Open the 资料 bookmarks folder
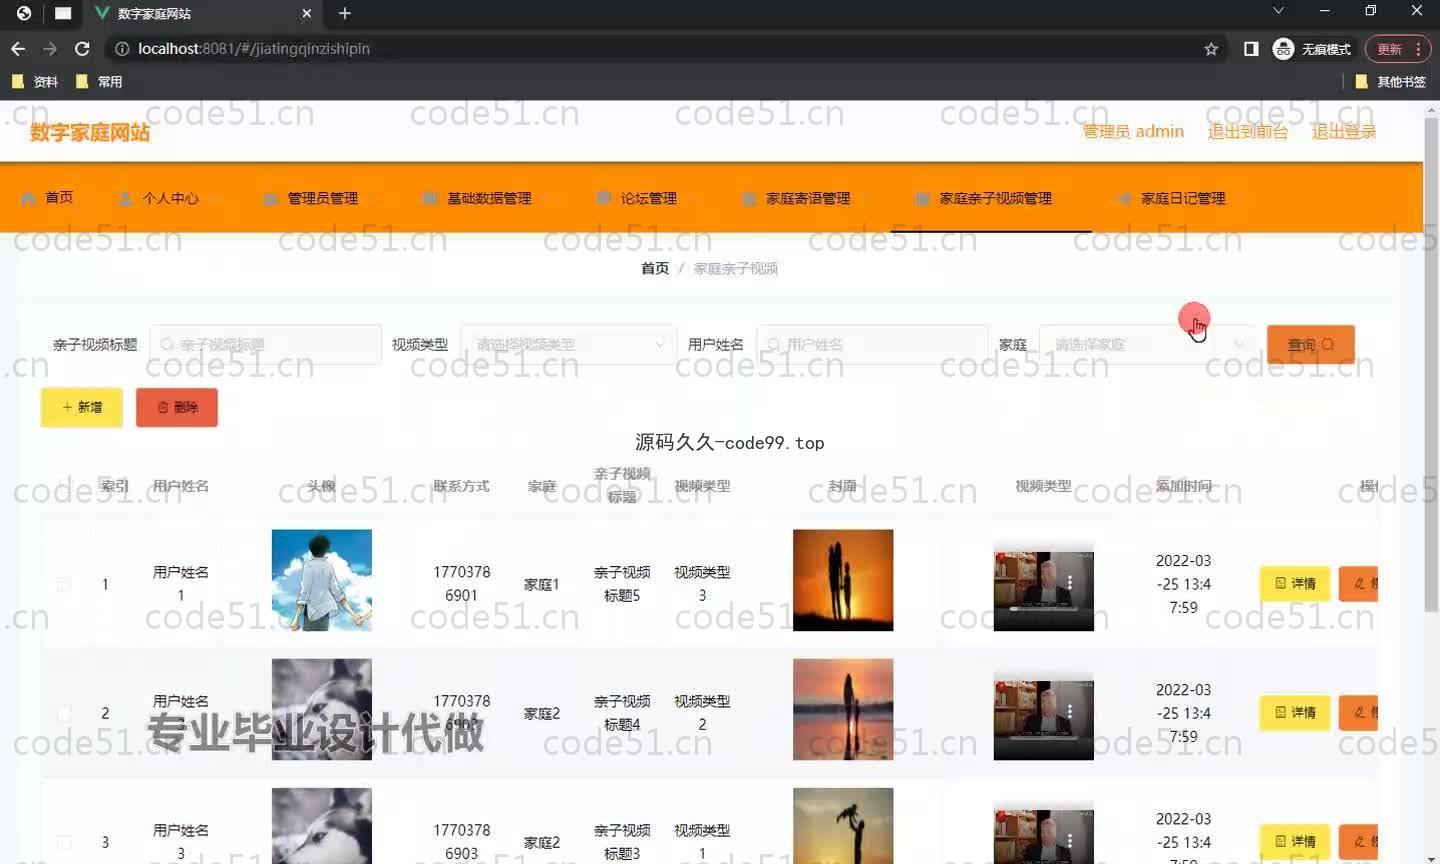Screen dimensions: 1440x864 click(x=35, y=82)
